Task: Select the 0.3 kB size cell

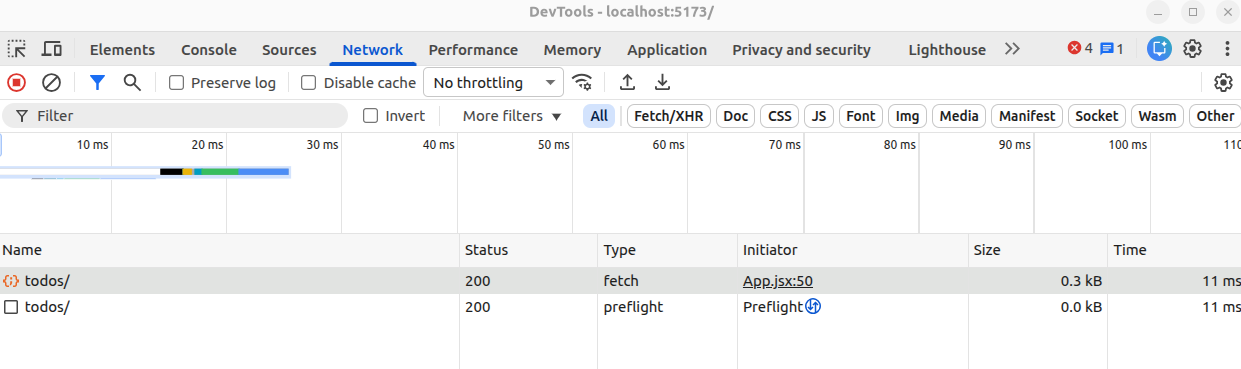Action: (x=1038, y=281)
